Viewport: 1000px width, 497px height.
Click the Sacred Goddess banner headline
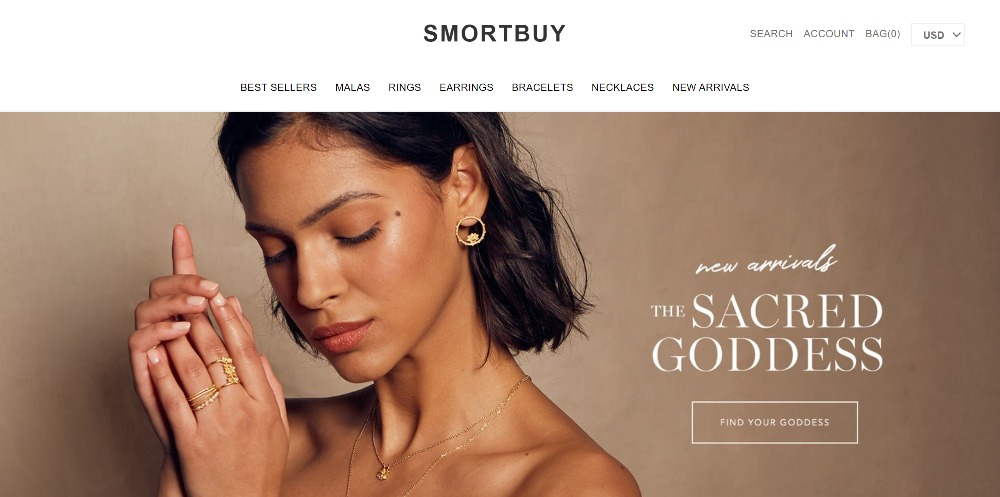tap(767, 332)
